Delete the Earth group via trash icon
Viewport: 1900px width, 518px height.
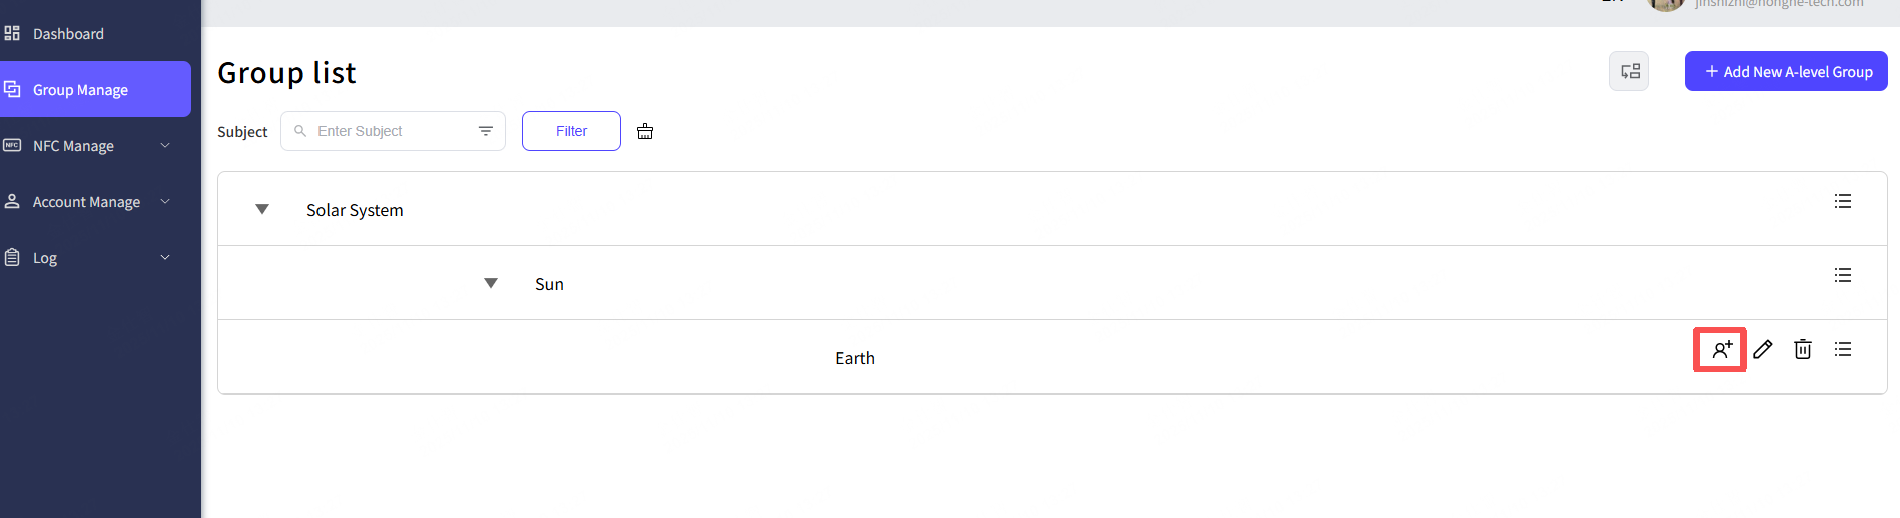1803,349
